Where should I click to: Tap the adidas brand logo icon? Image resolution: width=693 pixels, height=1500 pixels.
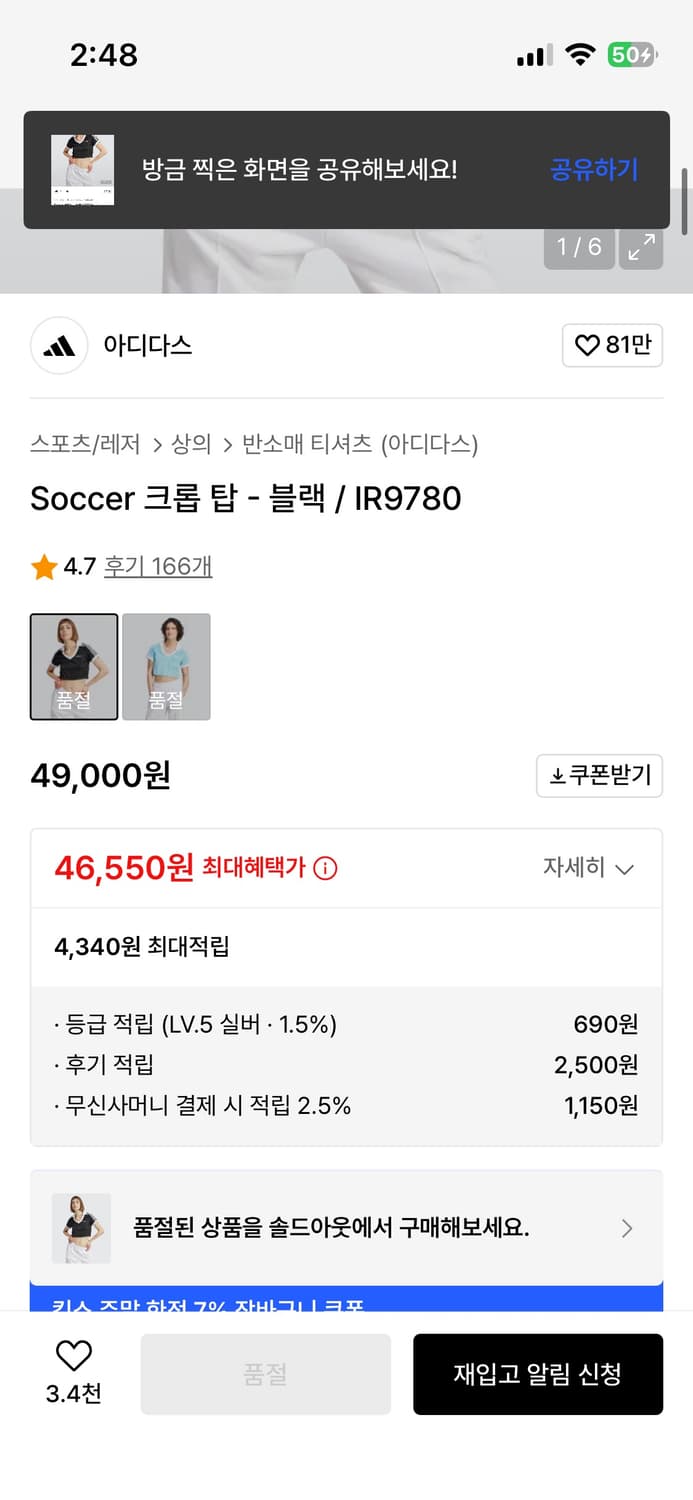tap(57, 344)
